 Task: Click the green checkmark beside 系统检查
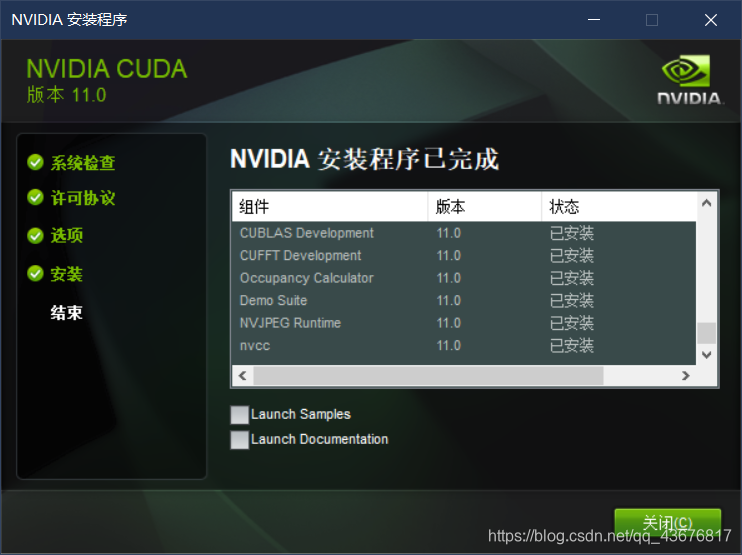35,162
